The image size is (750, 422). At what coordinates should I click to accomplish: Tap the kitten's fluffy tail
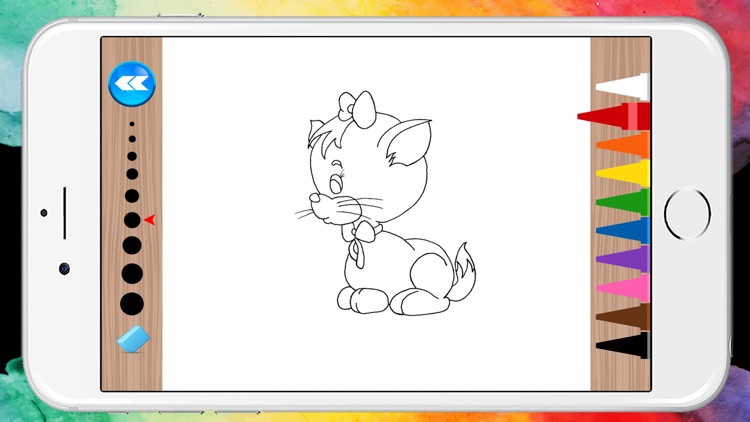(x=463, y=274)
